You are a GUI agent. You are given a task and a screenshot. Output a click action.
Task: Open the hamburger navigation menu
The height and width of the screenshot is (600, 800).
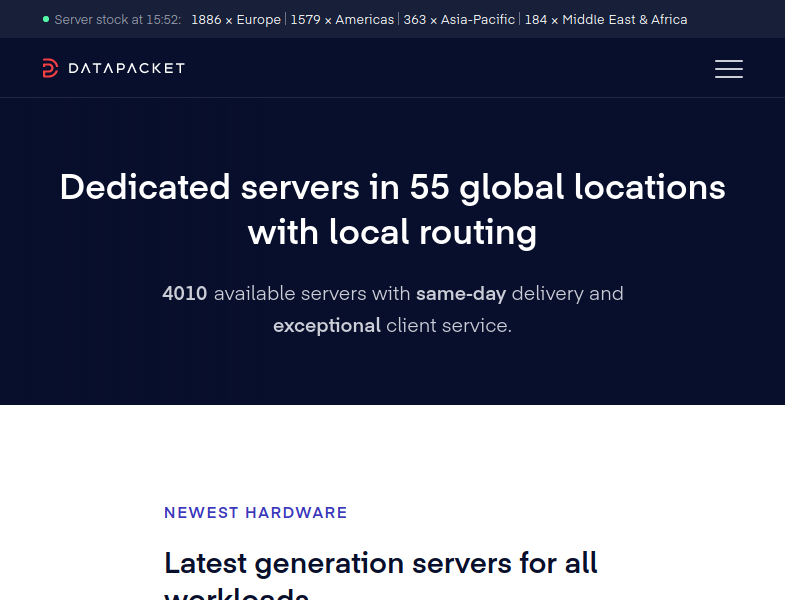click(x=729, y=69)
